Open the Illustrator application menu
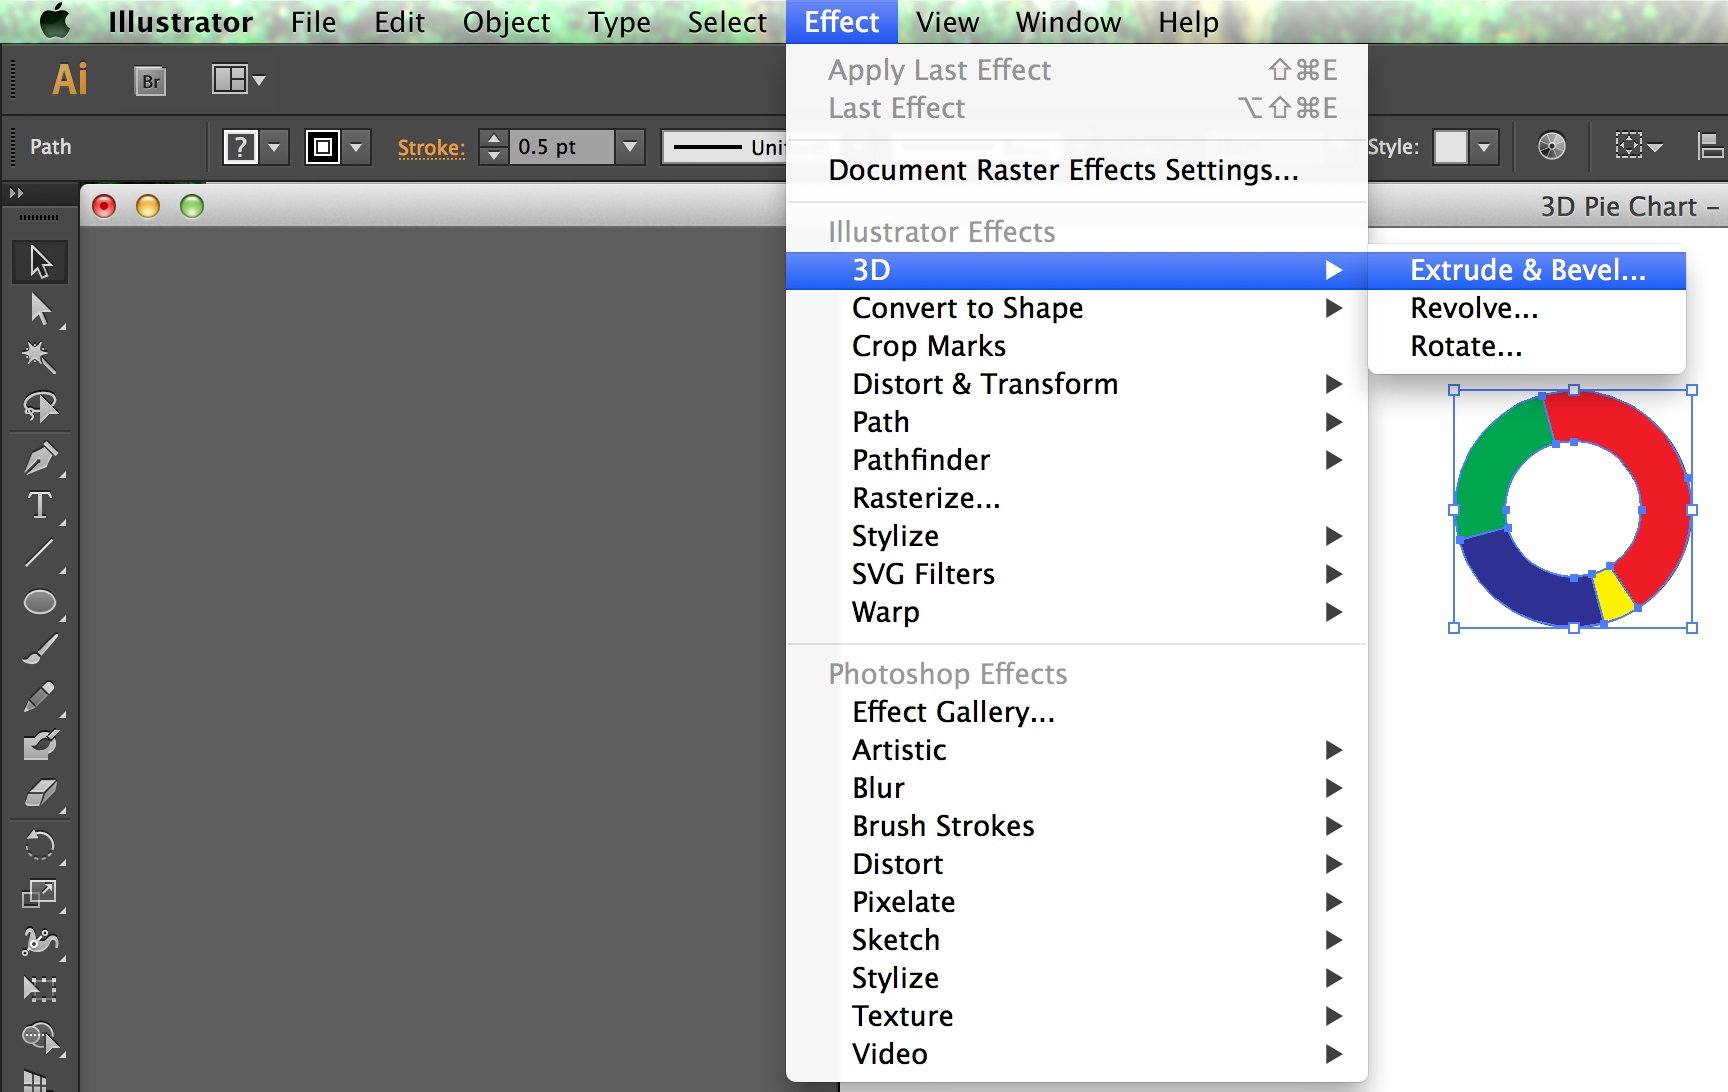The width and height of the screenshot is (1728, 1092). pyautogui.click(x=180, y=21)
